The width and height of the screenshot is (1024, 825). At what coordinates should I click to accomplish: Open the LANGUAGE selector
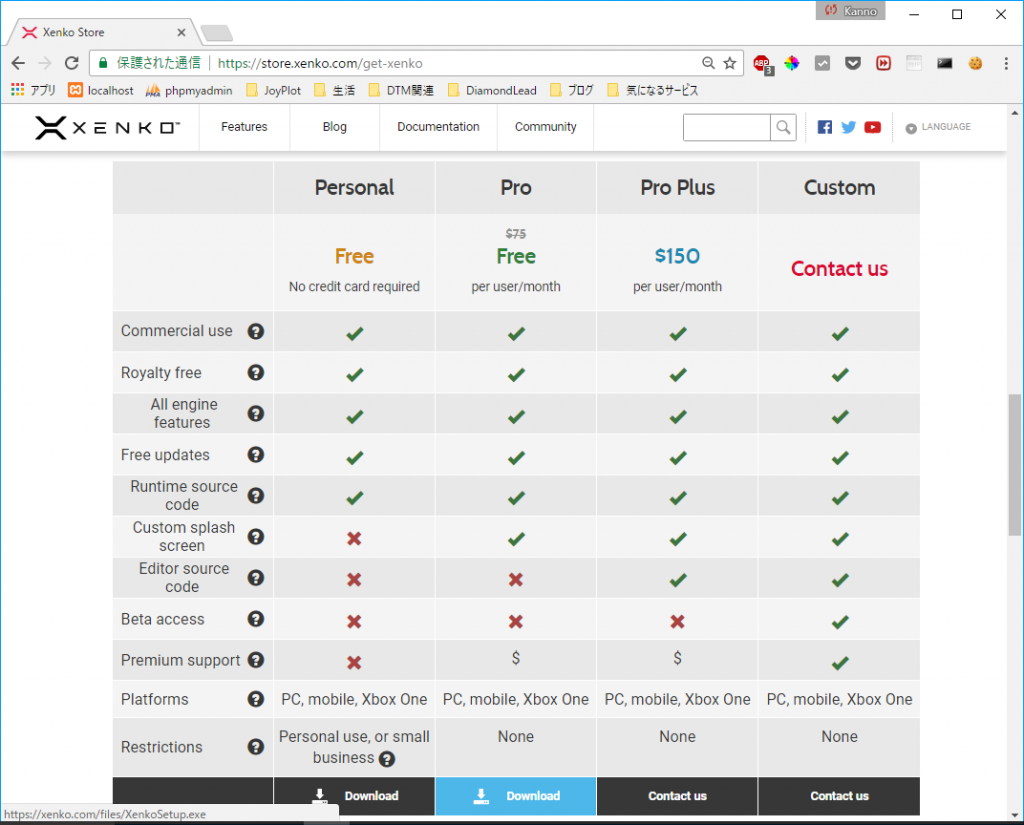[x=938, y=127]
